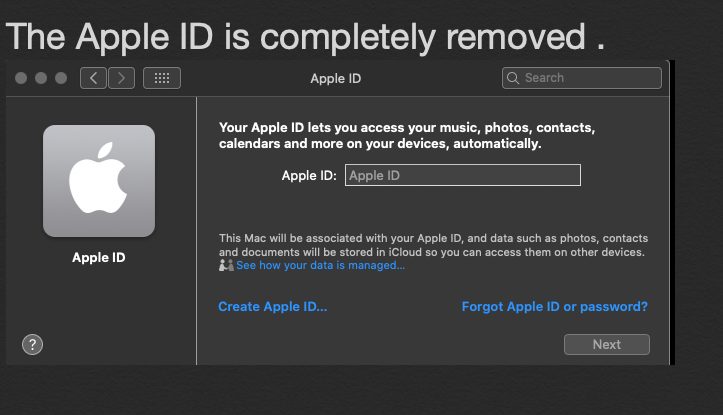Click the 'Apple ID is completely removed' heading
Viewport: 723px width, 415px height.
tap(305, 37)
